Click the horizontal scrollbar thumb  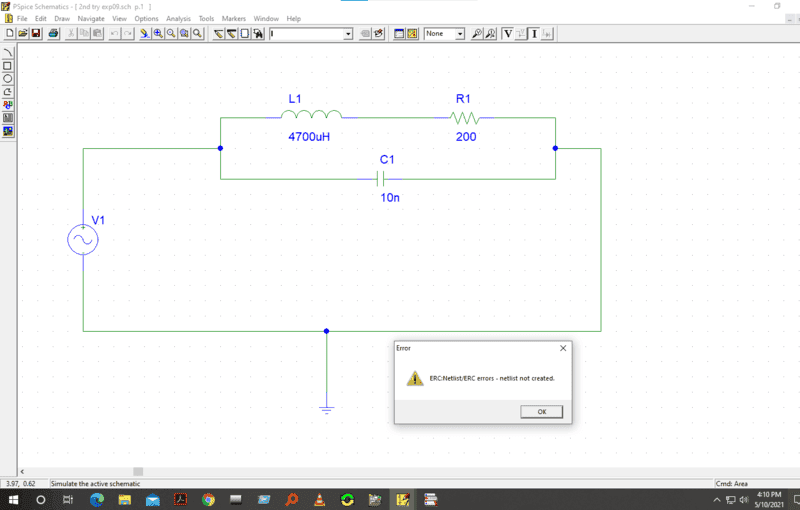138,471
